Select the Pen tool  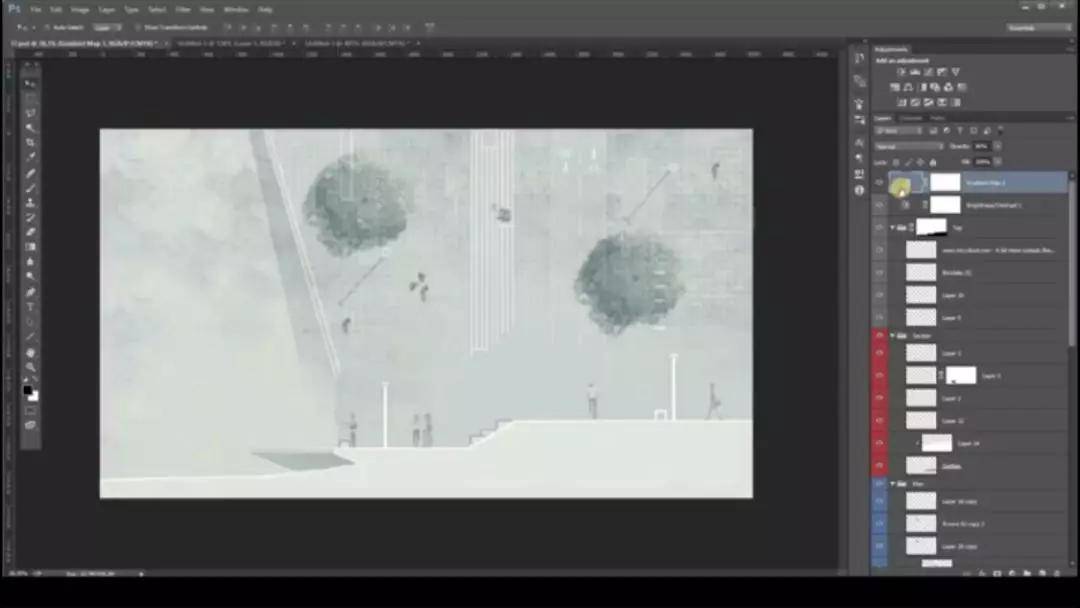coord(30,292)
